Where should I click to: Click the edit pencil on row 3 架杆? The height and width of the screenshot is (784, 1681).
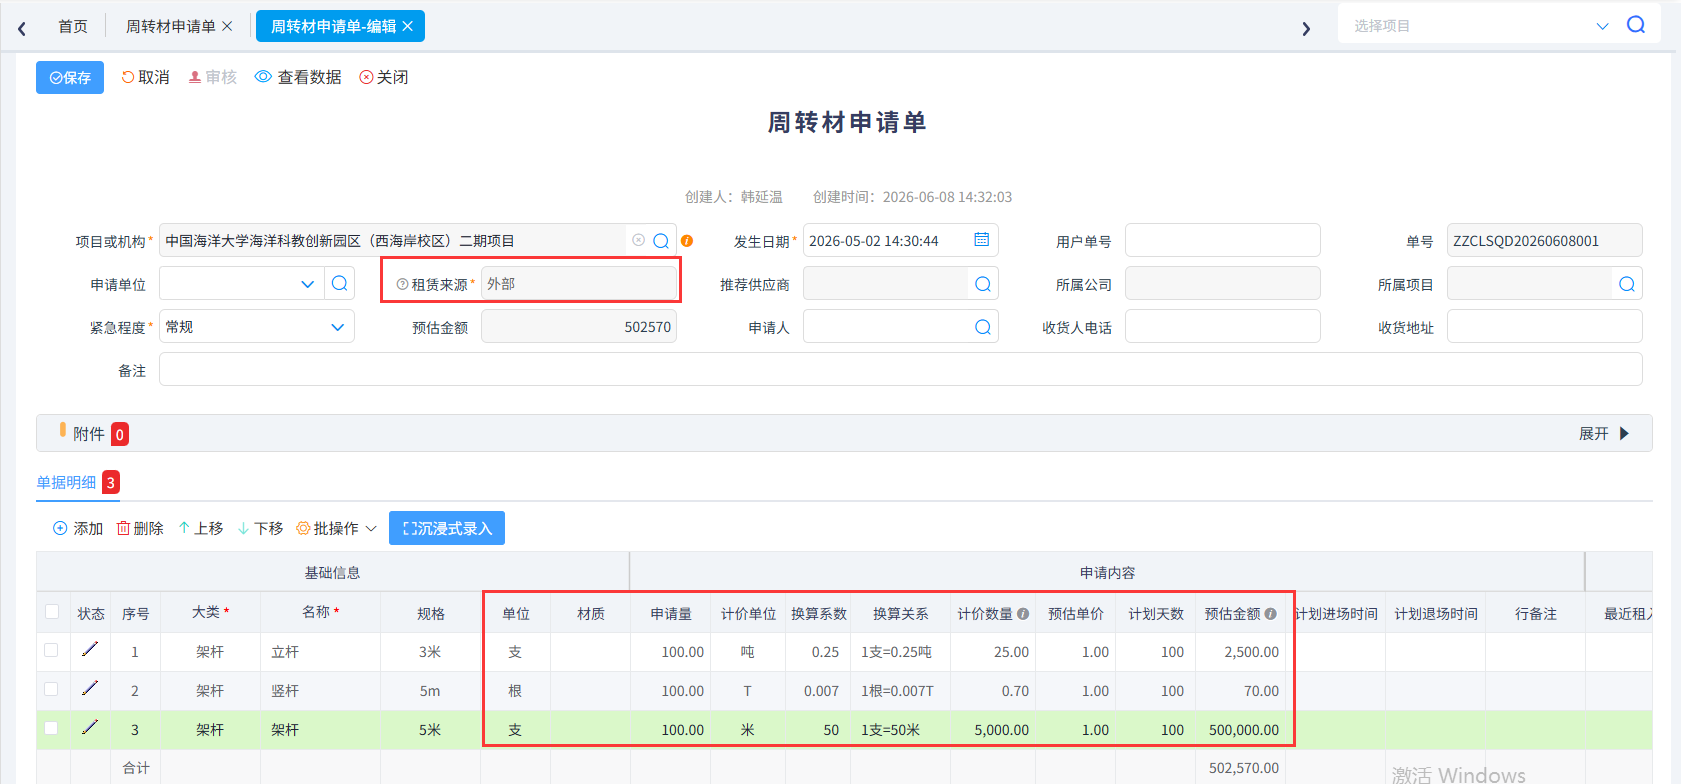point(90,728)
